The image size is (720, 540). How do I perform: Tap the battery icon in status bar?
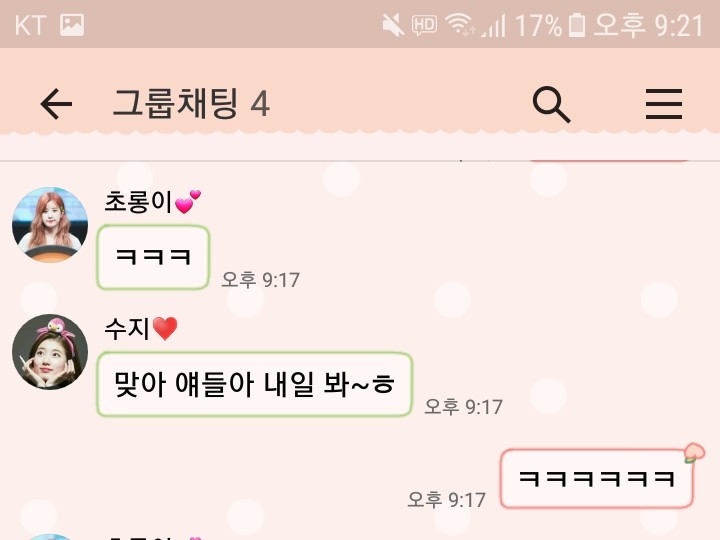pyautogui.click(x=577, y=25)
